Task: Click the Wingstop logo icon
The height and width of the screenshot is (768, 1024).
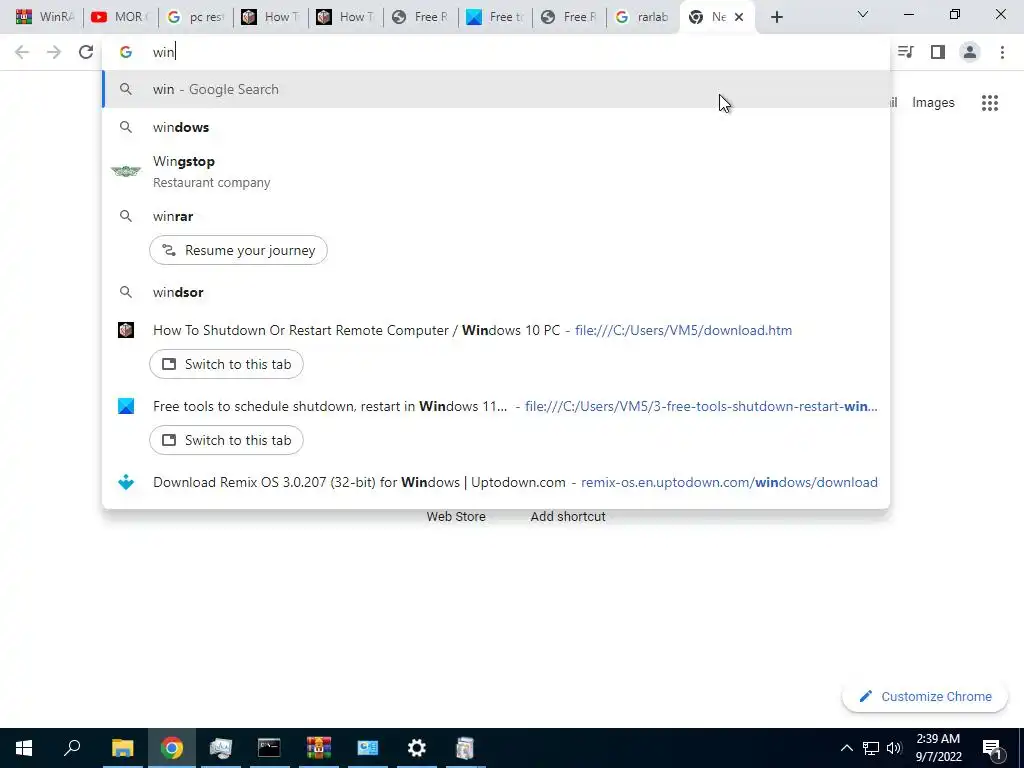Action: (126, 171)
